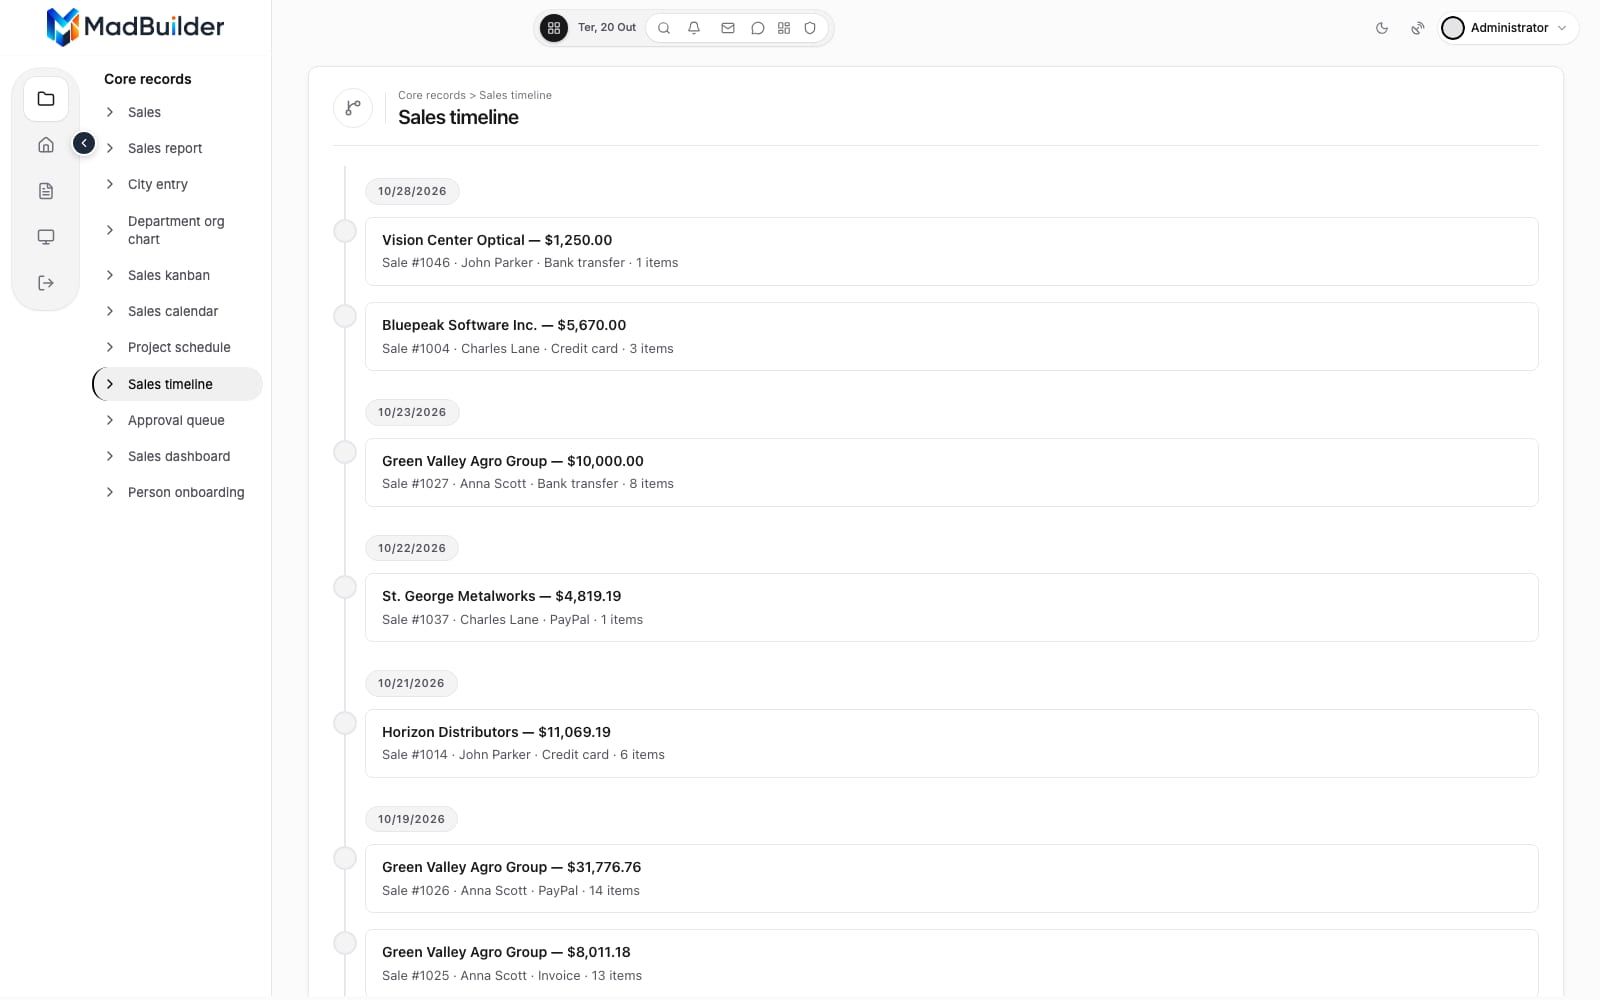Open Green Valley Agro Group $10,000.00 card

951,472
